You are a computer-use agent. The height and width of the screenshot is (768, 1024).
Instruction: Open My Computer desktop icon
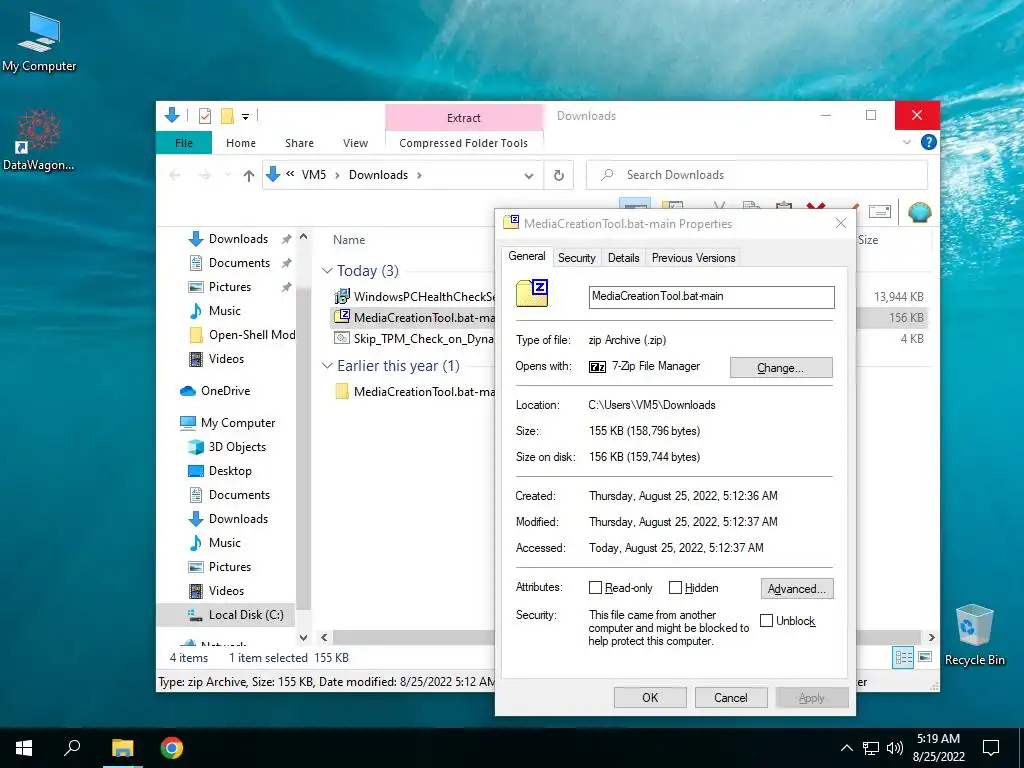pos(39,42)
